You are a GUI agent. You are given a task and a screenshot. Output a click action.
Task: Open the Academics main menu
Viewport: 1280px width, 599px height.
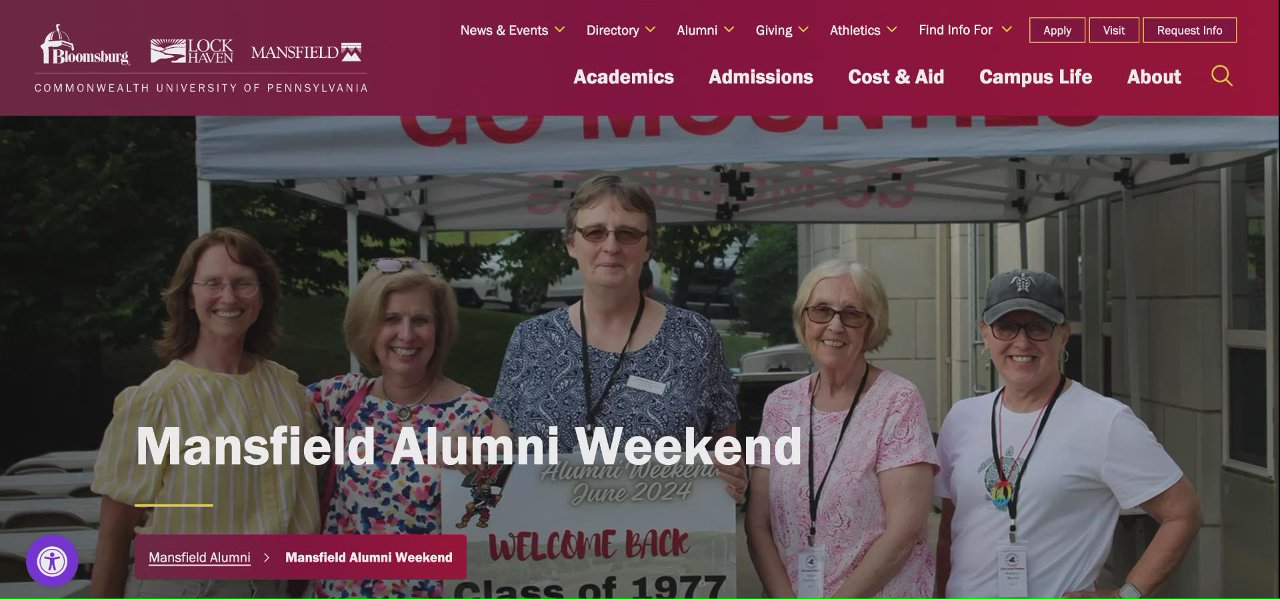click(x=623, y=77)
